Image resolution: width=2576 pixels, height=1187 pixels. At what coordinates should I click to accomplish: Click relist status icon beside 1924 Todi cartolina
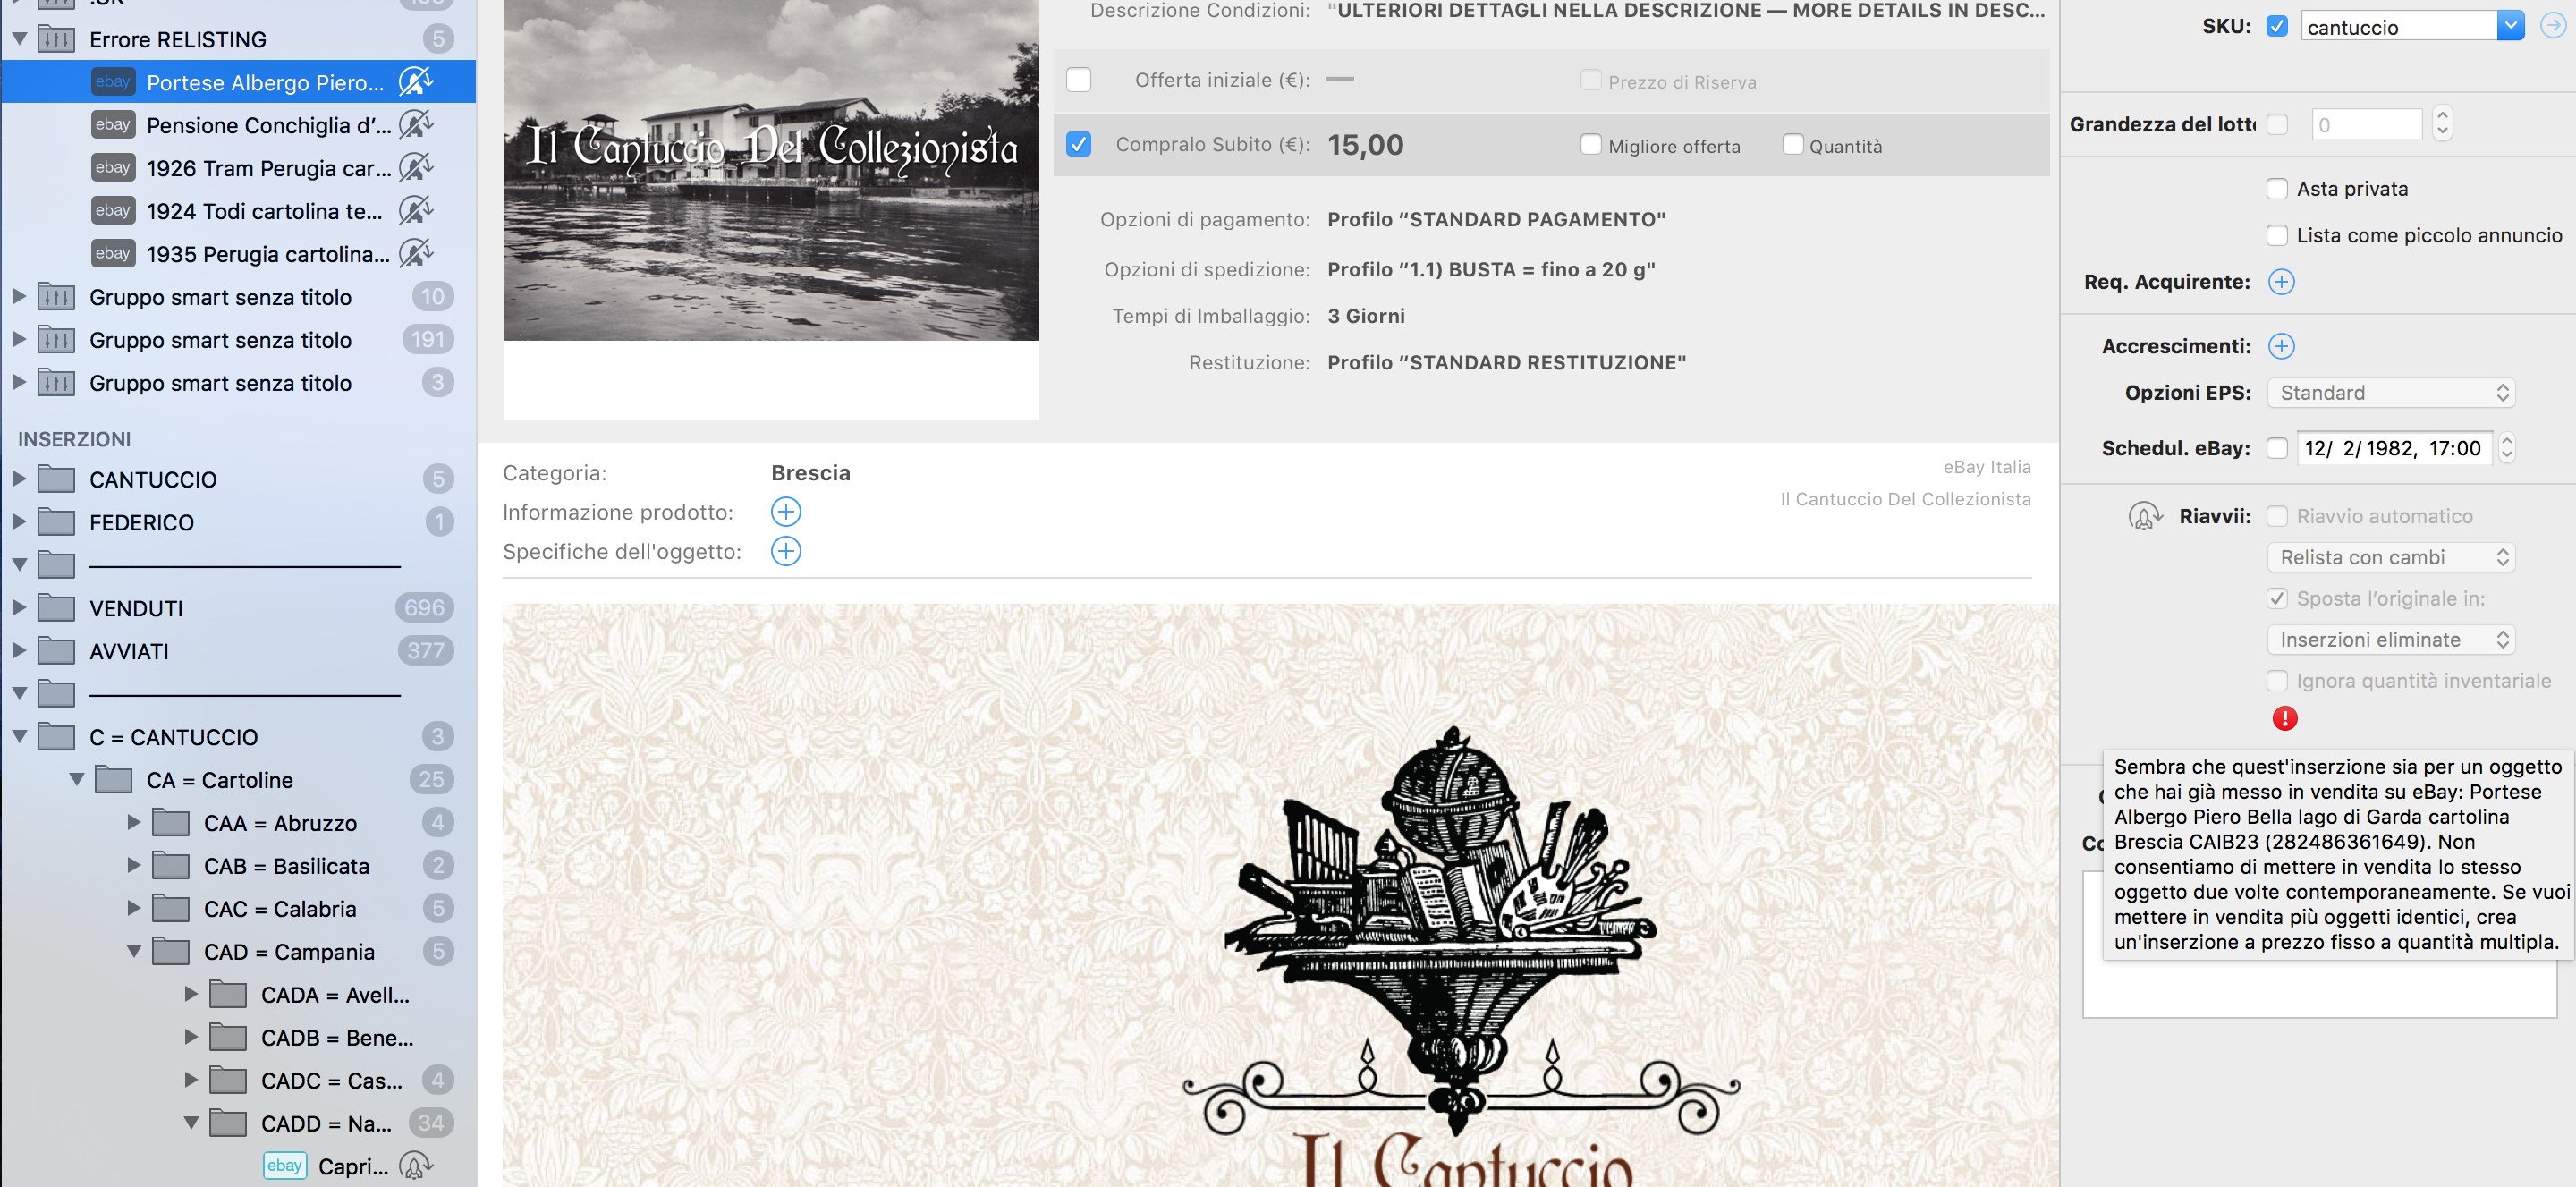point(415,211)
